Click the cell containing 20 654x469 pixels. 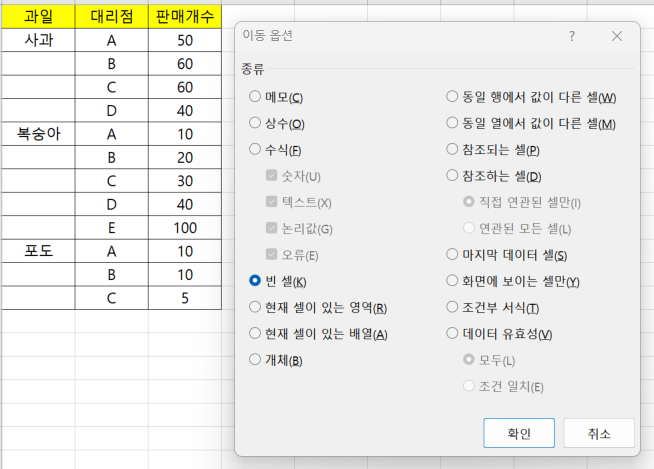pos(185,157)
